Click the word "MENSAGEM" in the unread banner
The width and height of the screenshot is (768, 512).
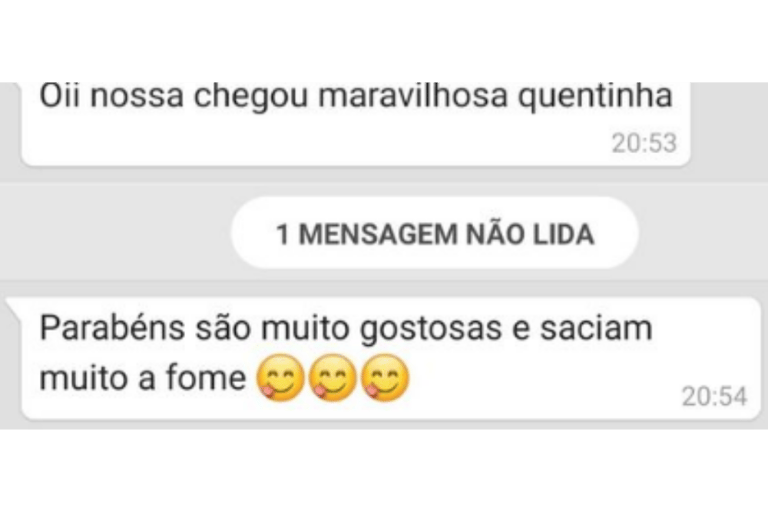pyautogui.click(x=378, y=234)
